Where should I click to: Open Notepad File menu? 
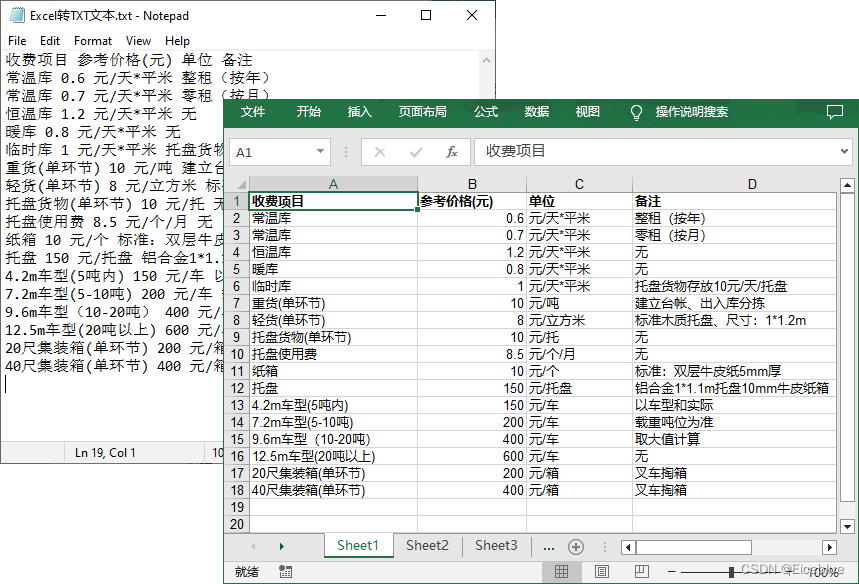(17, 41)
